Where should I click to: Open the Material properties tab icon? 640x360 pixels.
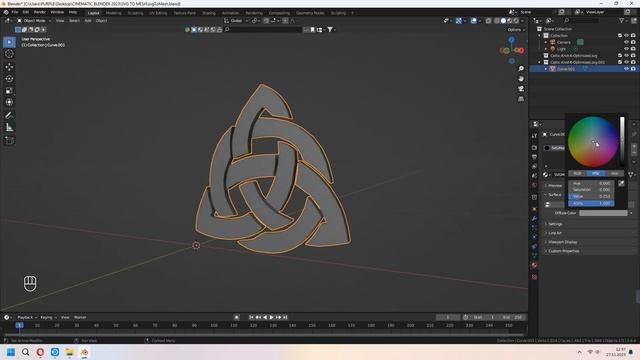click(534, 265)
